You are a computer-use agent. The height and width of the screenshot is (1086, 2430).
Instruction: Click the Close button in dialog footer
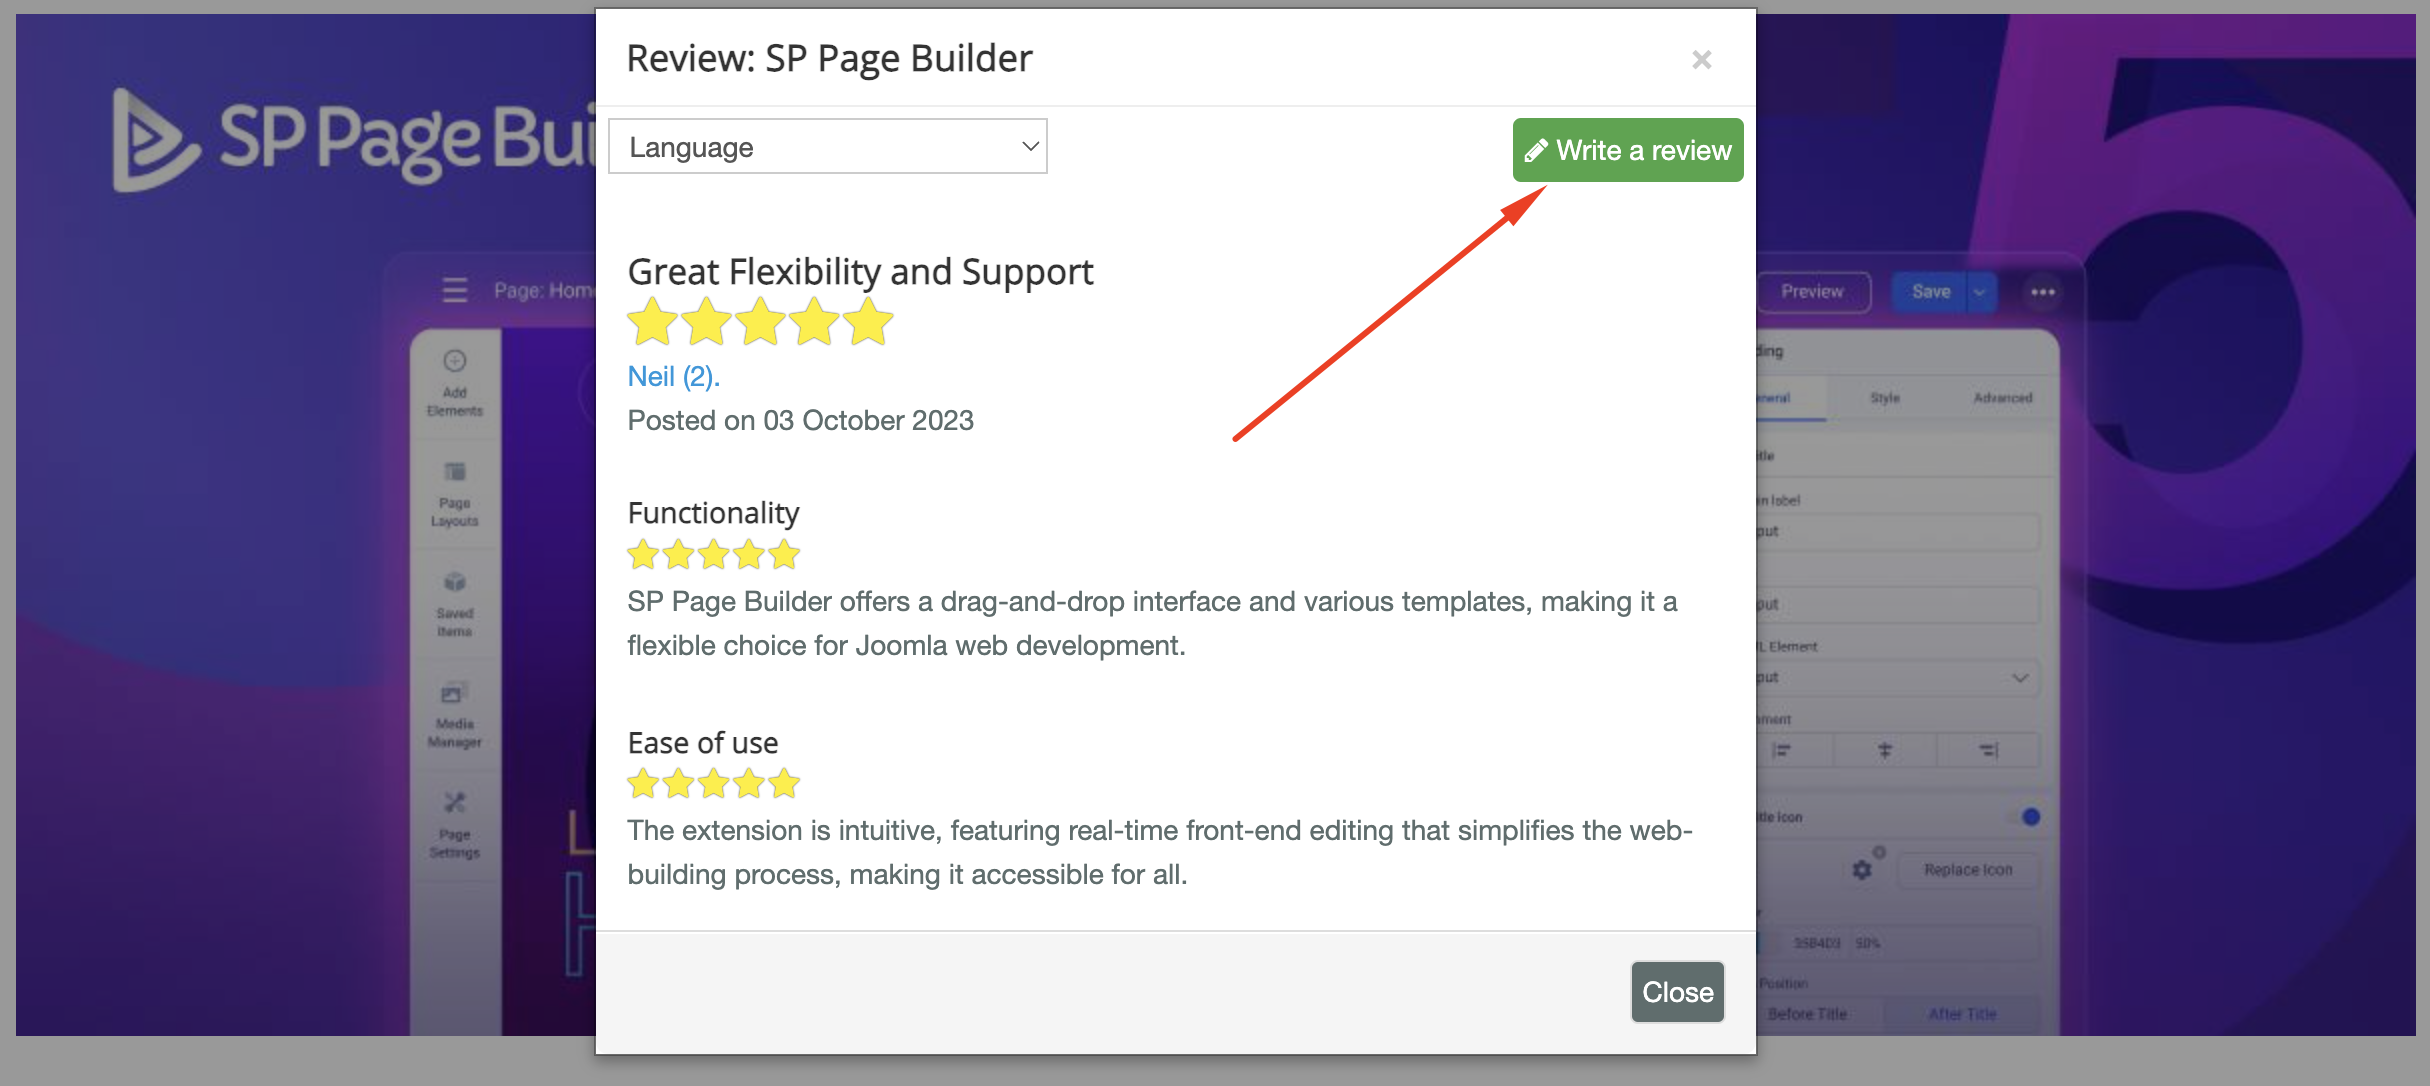[1677, 992]
